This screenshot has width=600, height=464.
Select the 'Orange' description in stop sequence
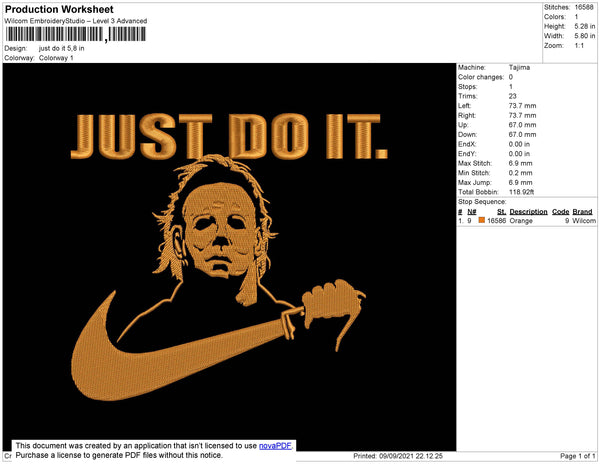tap(521, 221)
